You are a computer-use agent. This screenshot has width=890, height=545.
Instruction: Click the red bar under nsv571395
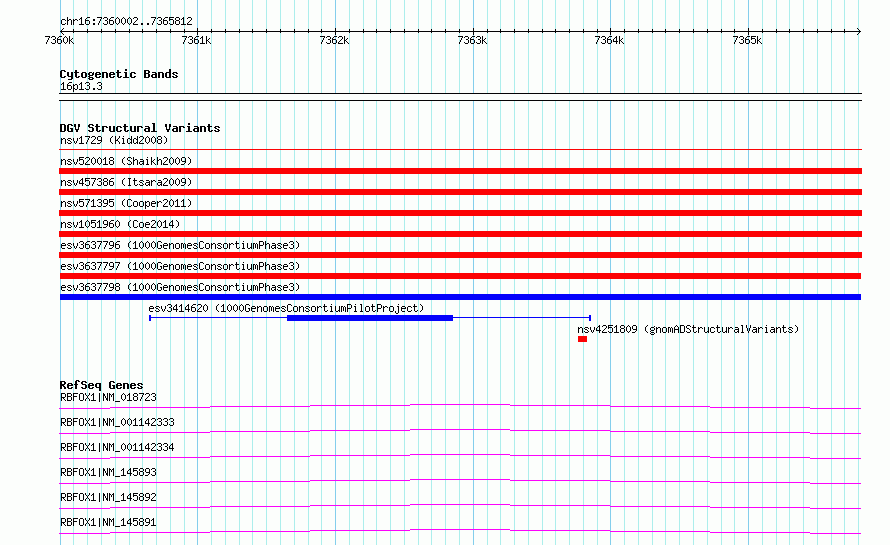(x=460, y=213)
